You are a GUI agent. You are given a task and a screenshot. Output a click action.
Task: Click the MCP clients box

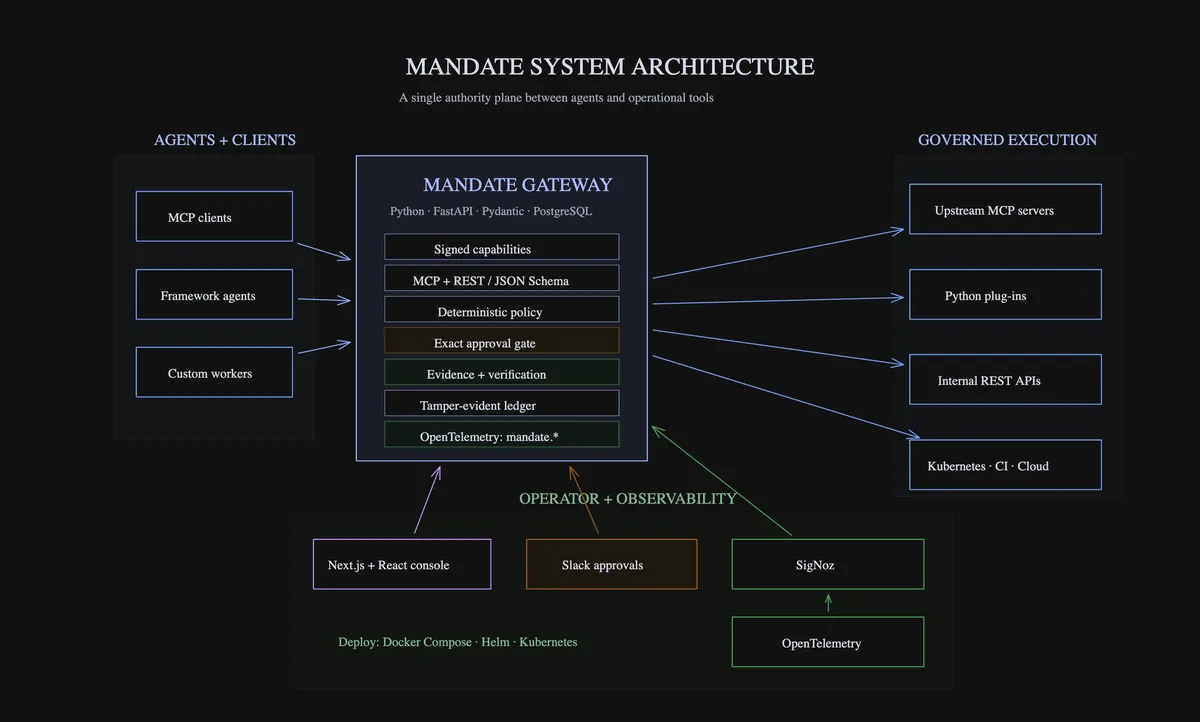click(214, 216)
